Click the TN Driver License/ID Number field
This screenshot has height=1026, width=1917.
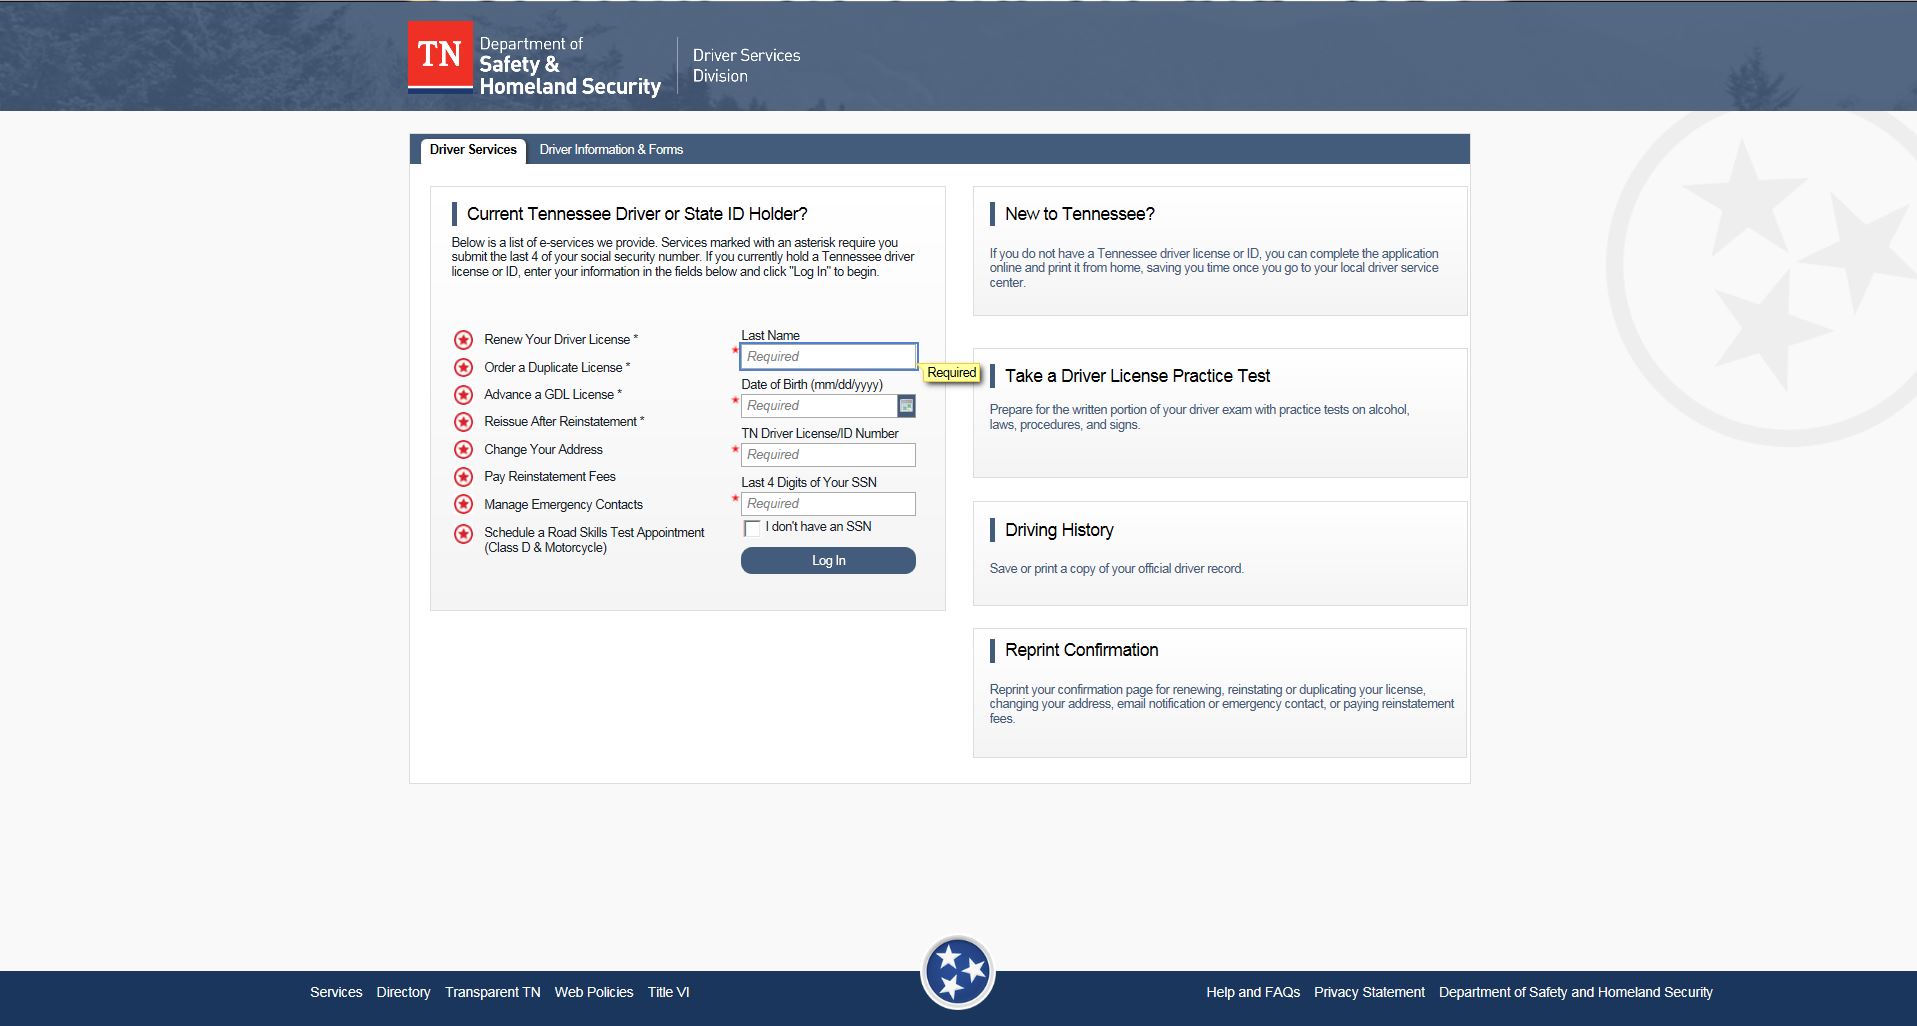[828, 455]
